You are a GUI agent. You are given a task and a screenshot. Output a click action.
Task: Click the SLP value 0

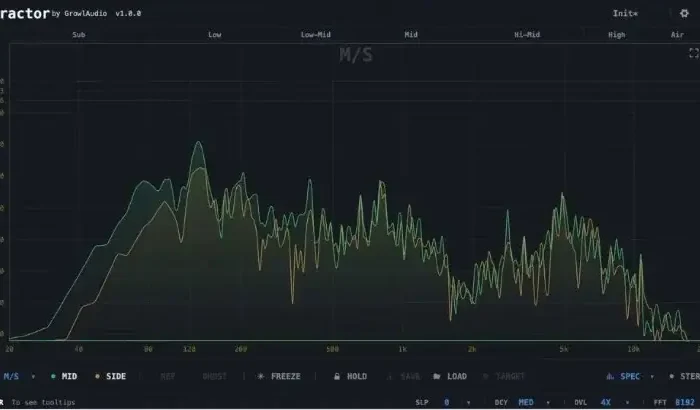(x=446, y=402)
